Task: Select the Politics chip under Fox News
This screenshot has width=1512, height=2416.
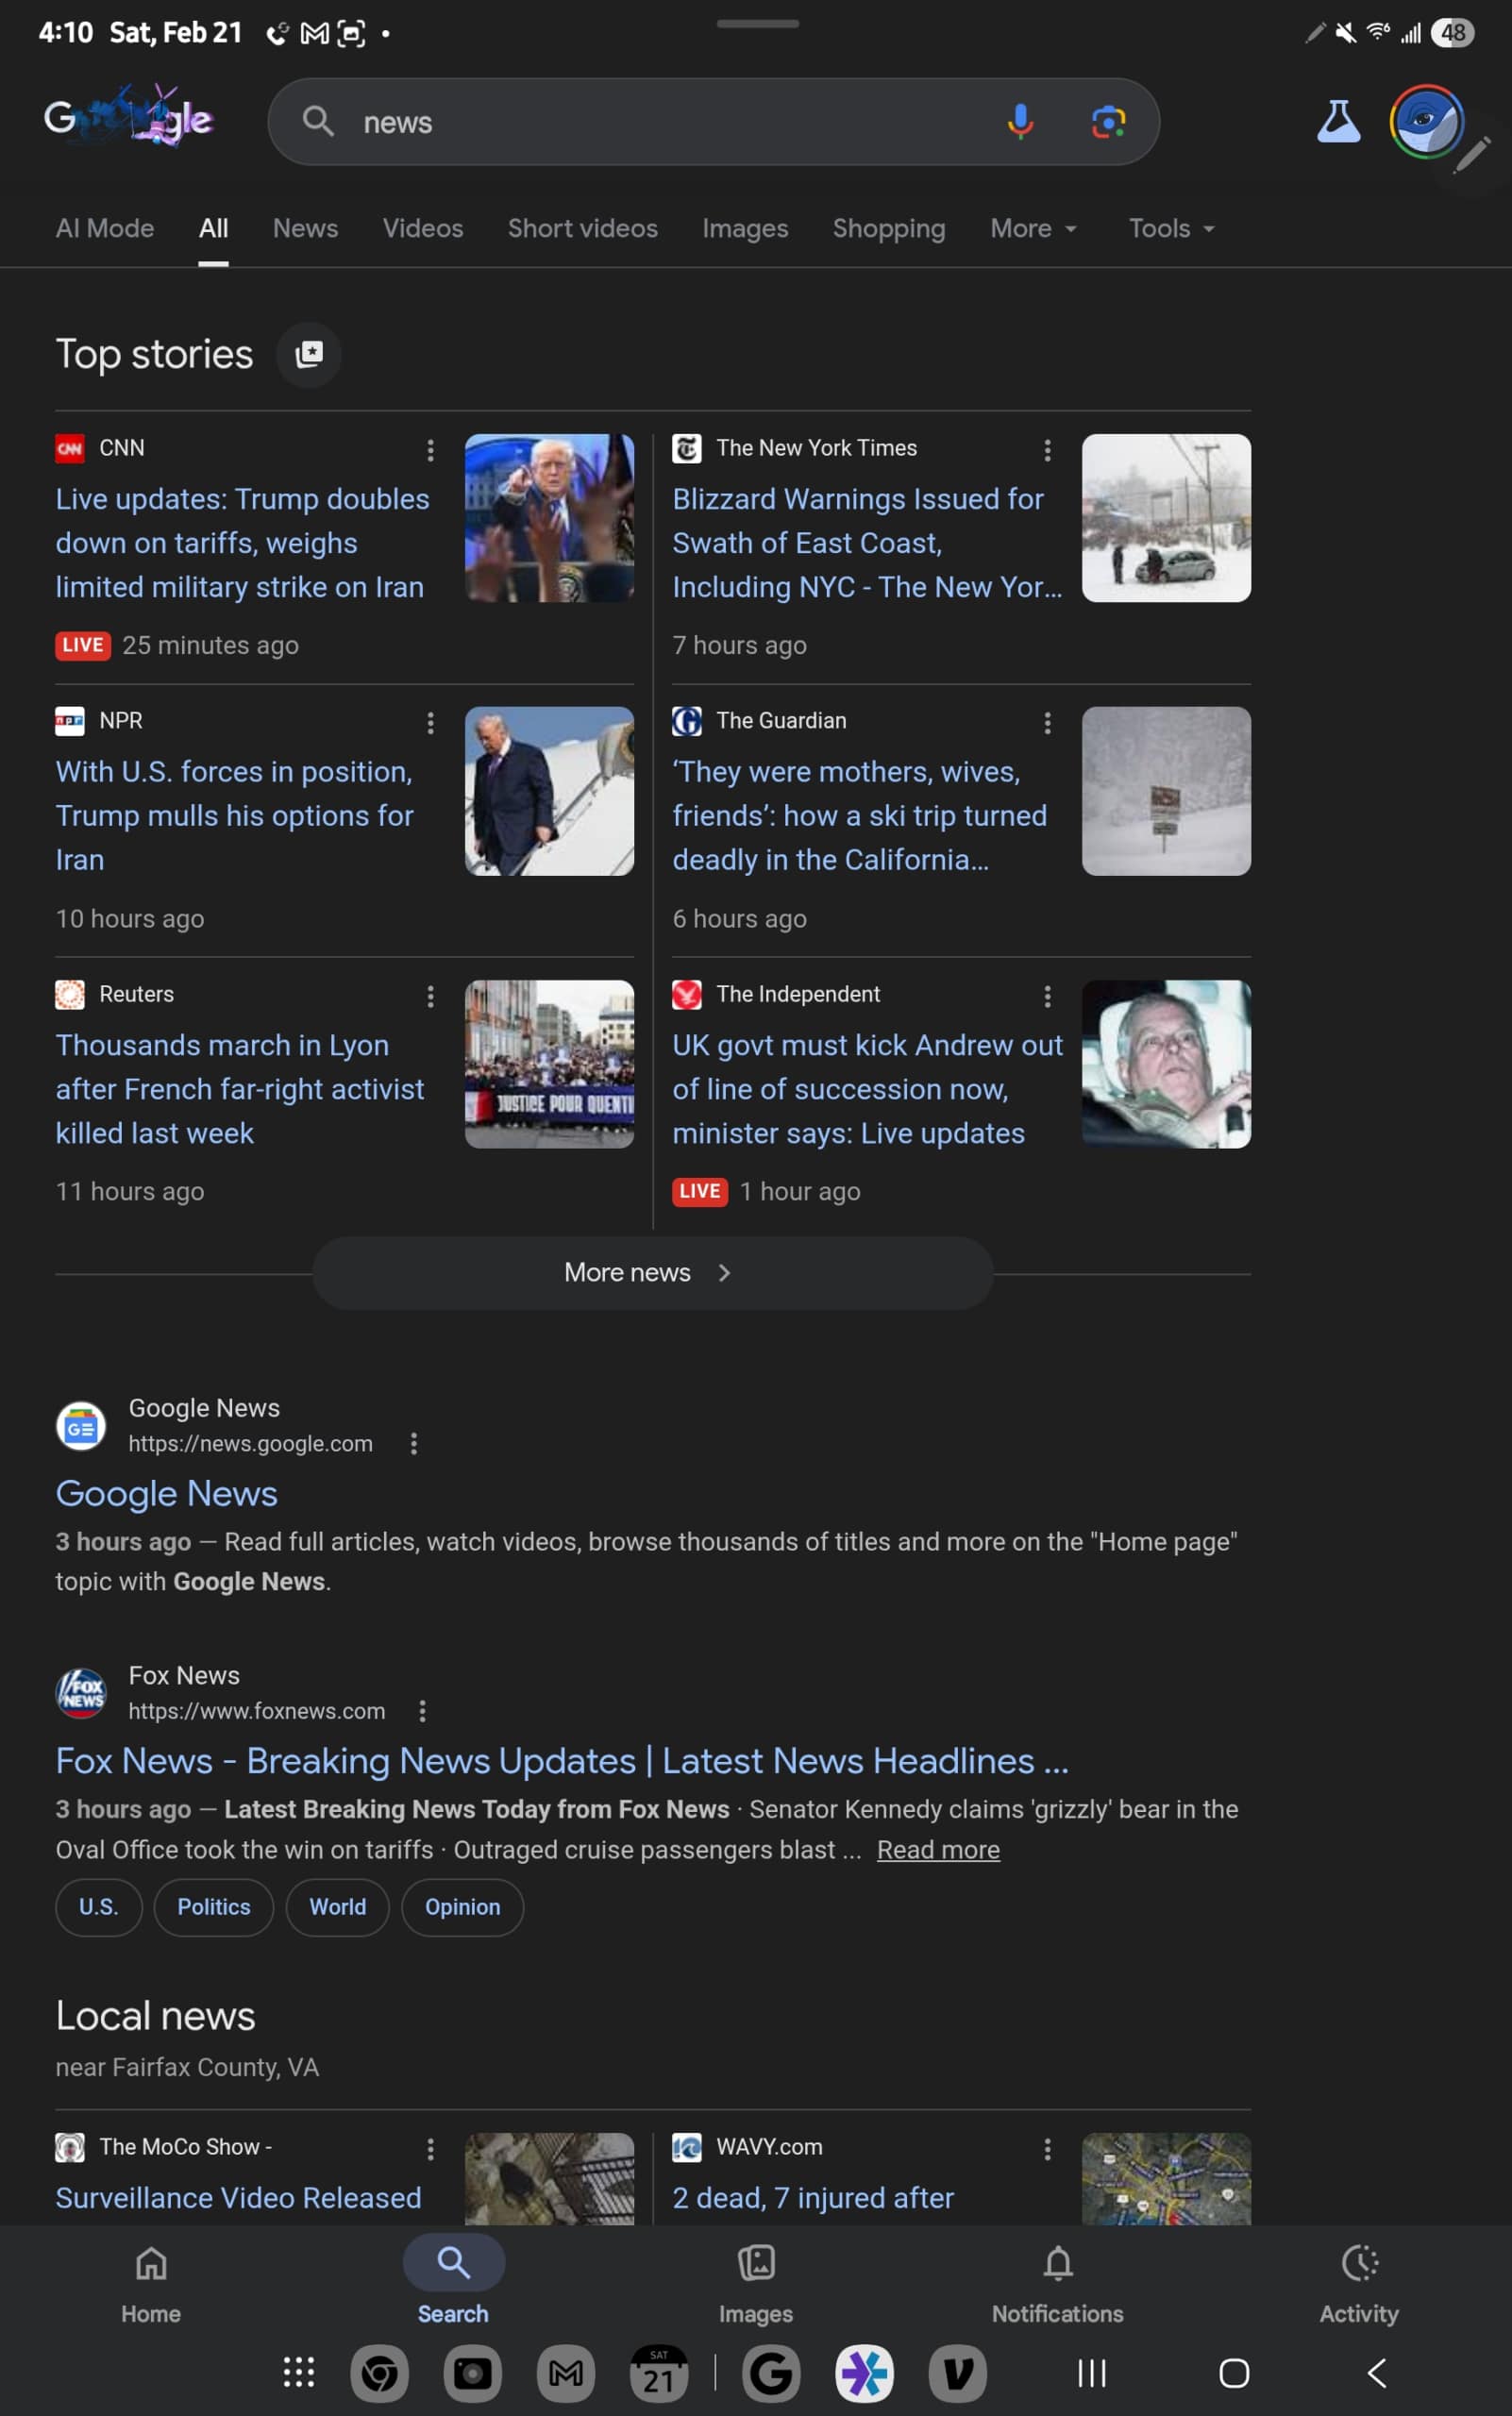Action: click(x=214, y=1906)
